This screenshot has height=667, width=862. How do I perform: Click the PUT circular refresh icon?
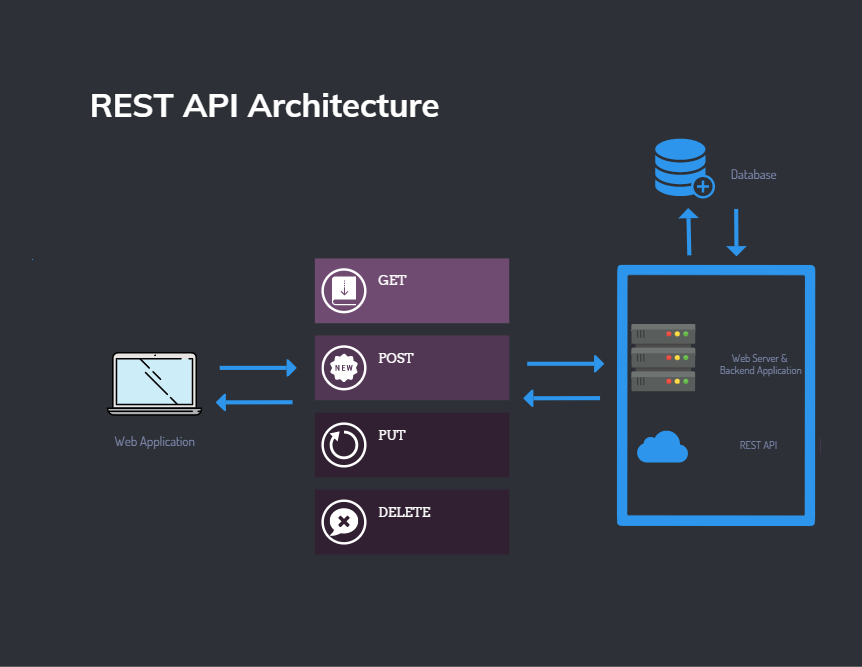(x=344, y=444)
